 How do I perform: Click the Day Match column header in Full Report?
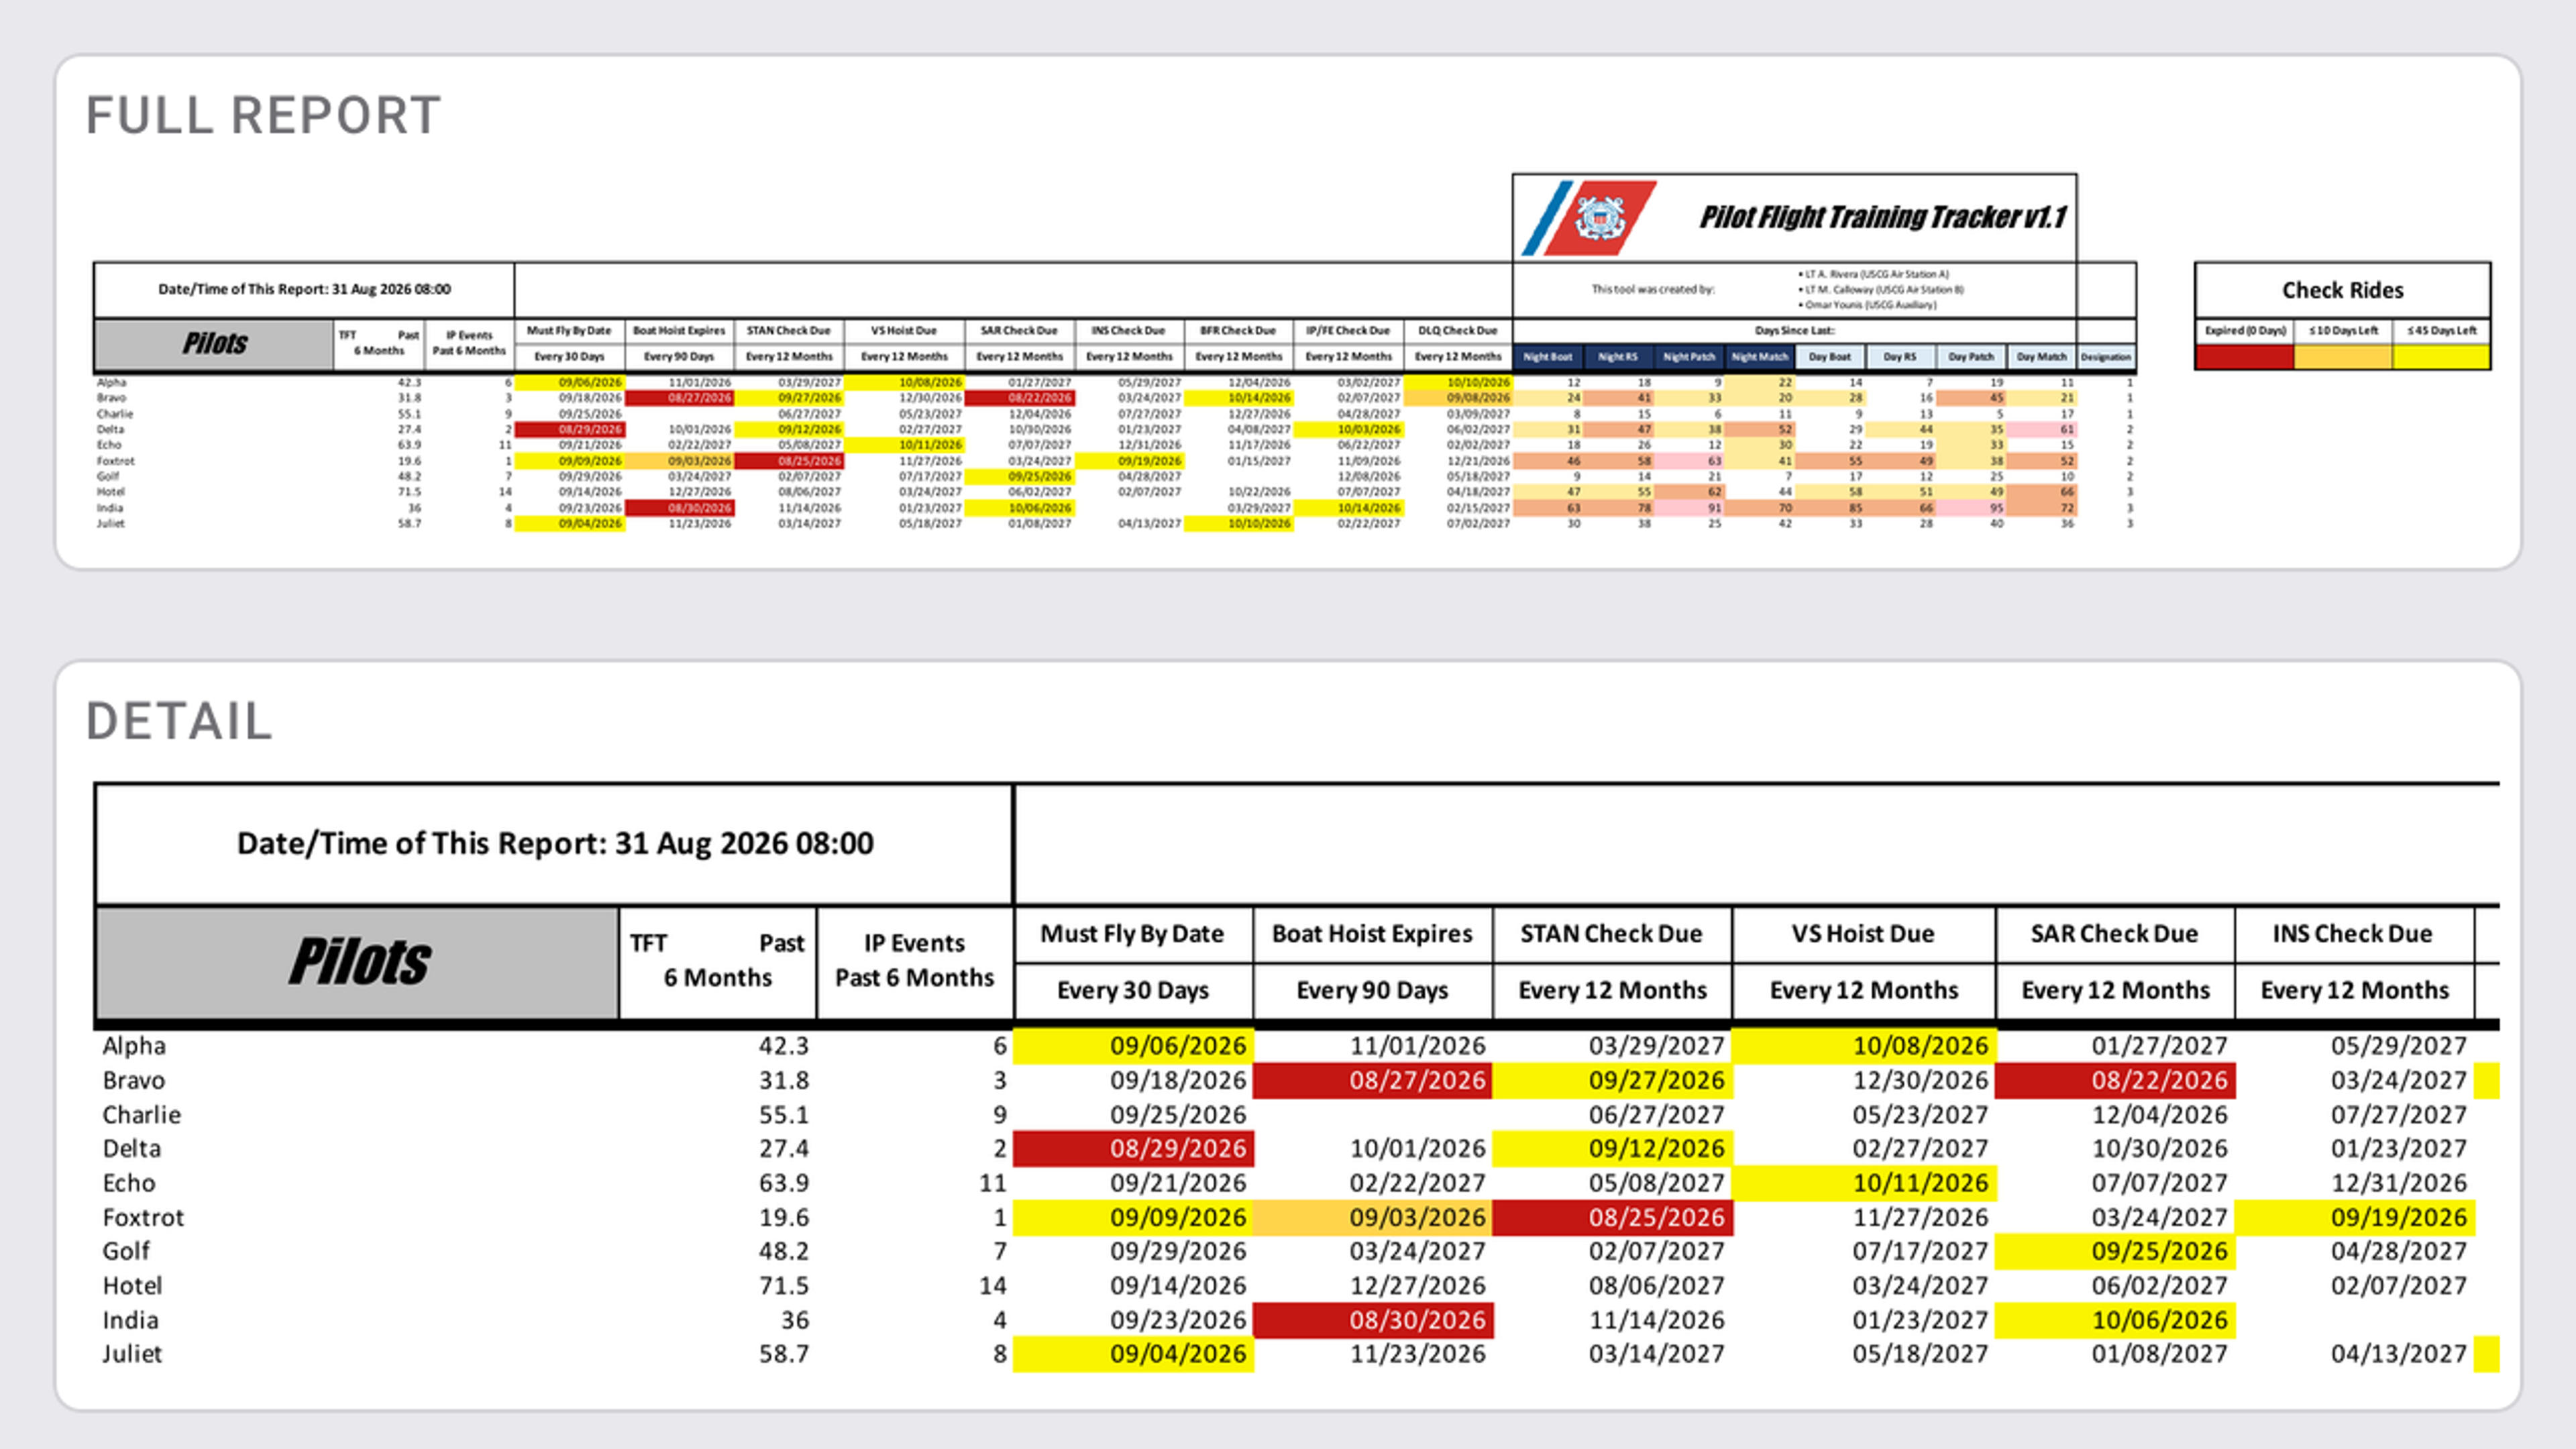(x=2041, y=357)
